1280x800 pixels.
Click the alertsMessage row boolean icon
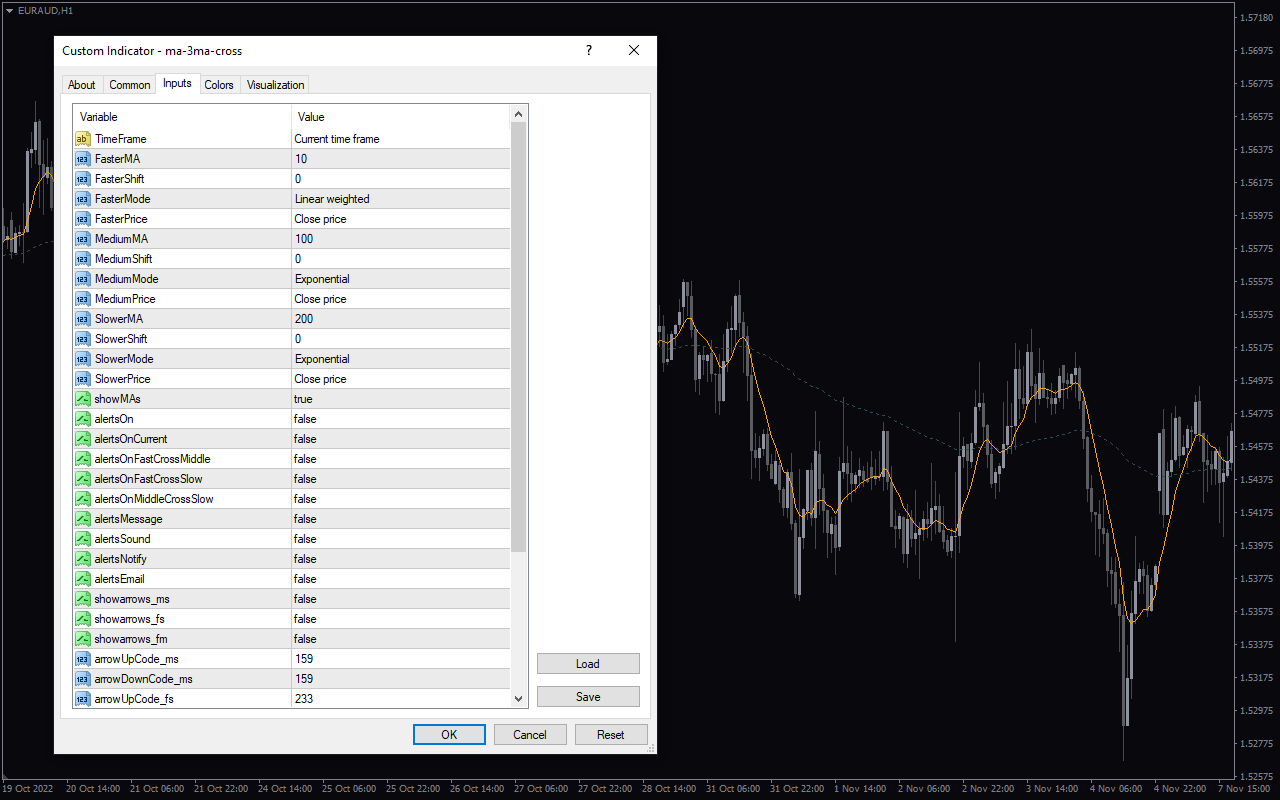tap(83, 519)
